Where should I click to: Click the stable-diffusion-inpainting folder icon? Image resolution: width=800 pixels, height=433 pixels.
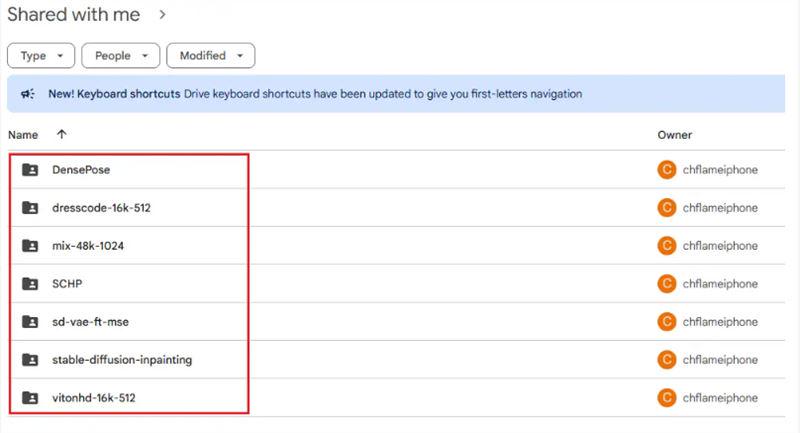pos(30,360)
